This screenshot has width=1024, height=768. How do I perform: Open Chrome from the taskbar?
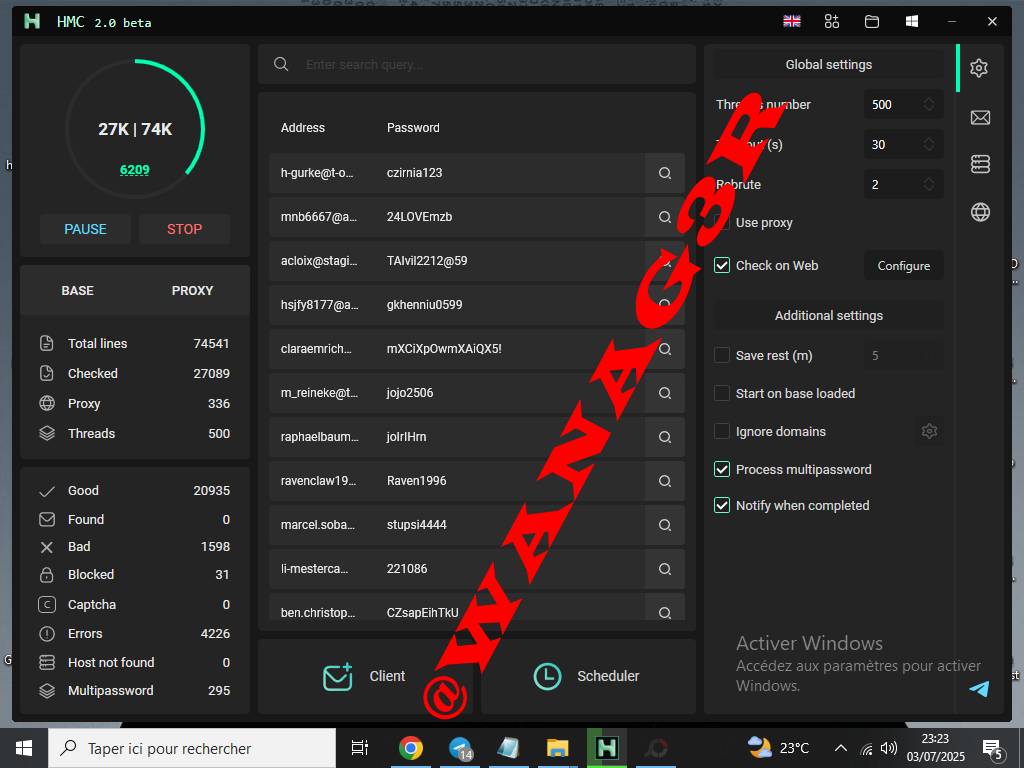point(411,748)
